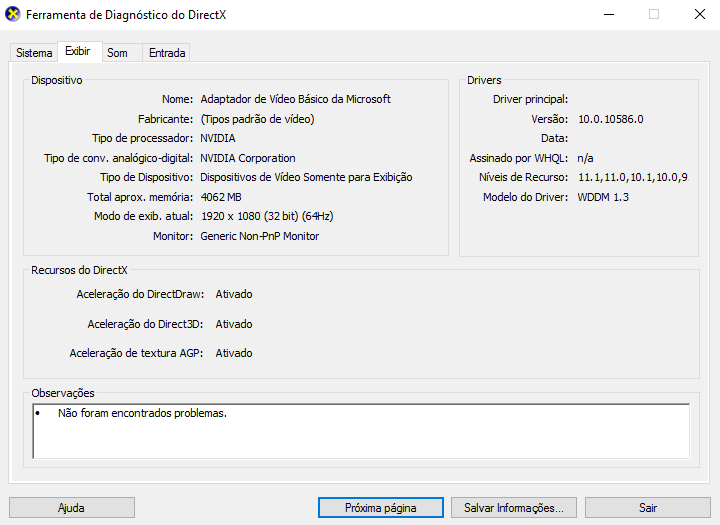Click 'Ativado' next to Aceleração de textura AGP
The height and width of the screenshot is (525, 720).
234,353
